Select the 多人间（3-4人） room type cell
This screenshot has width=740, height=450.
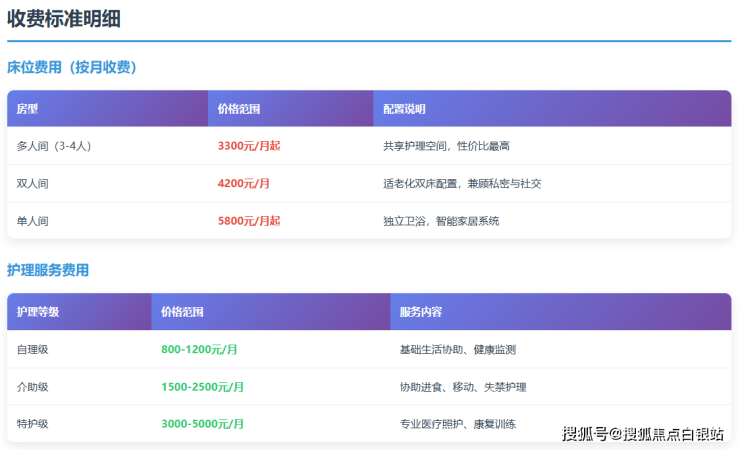[54, 146]
